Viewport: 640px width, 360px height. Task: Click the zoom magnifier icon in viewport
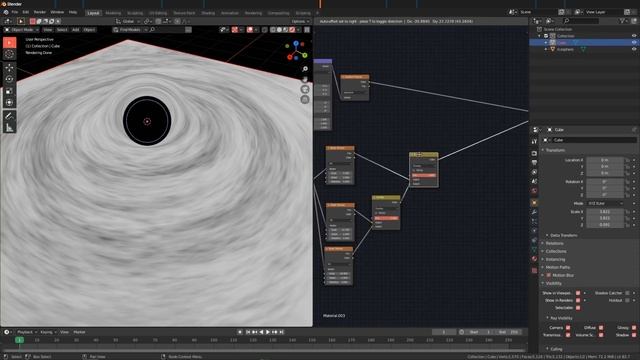(x=305, y=69)
